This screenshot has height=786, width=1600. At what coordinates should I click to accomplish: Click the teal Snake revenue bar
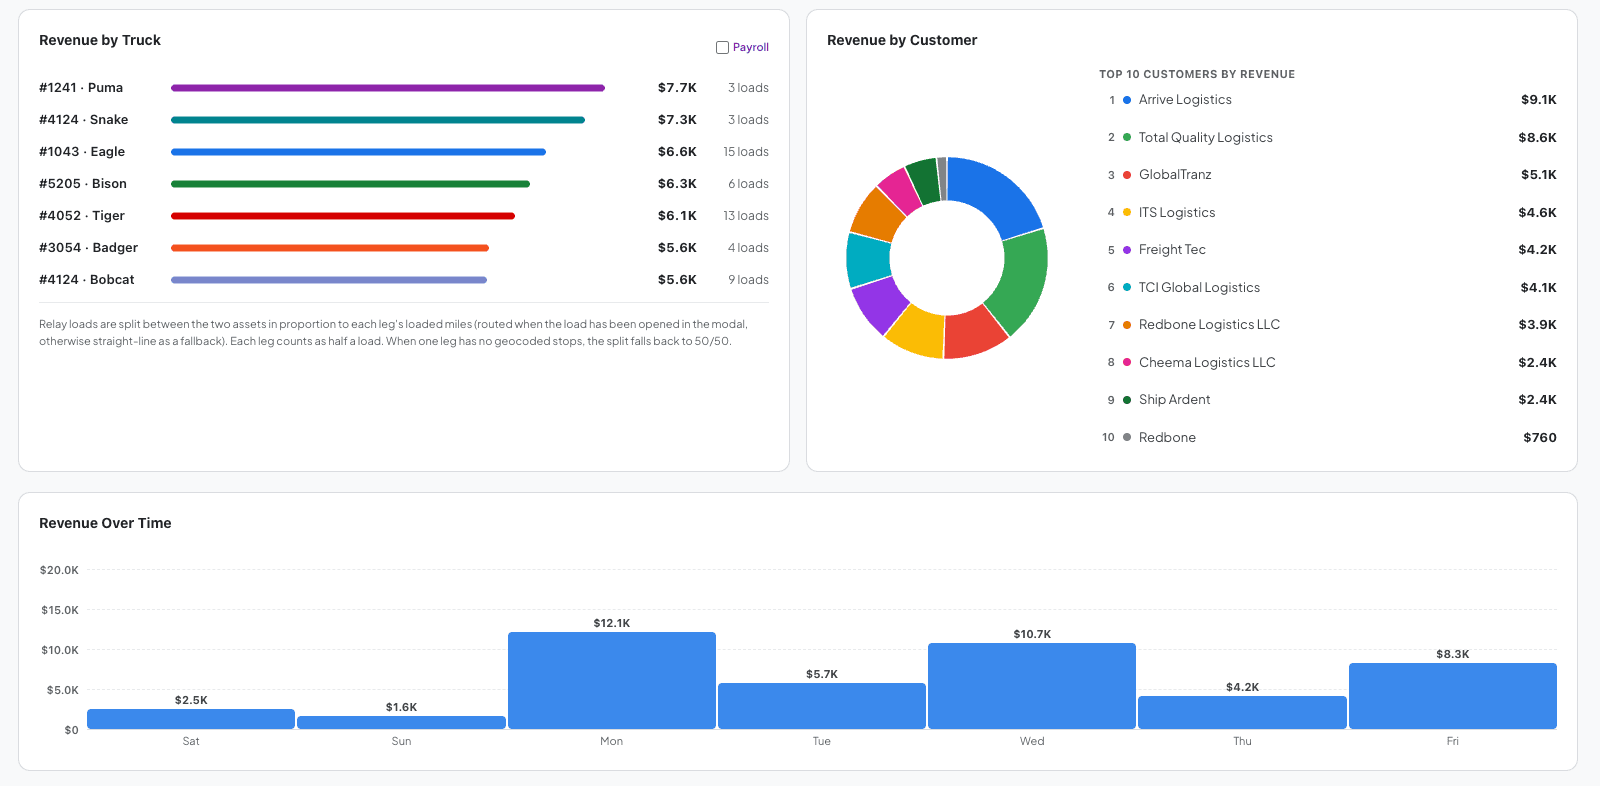coord(378,120)
